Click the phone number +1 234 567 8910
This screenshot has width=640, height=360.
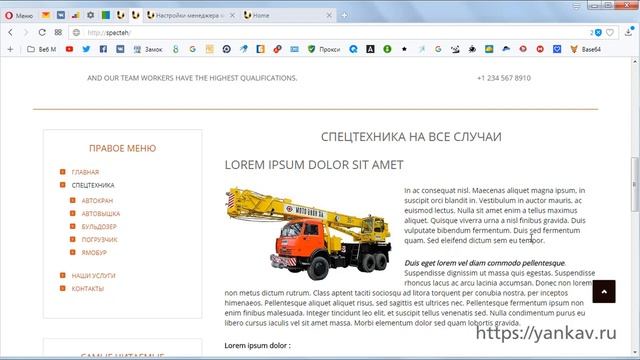pyautogui.click(x=504, y=78)
